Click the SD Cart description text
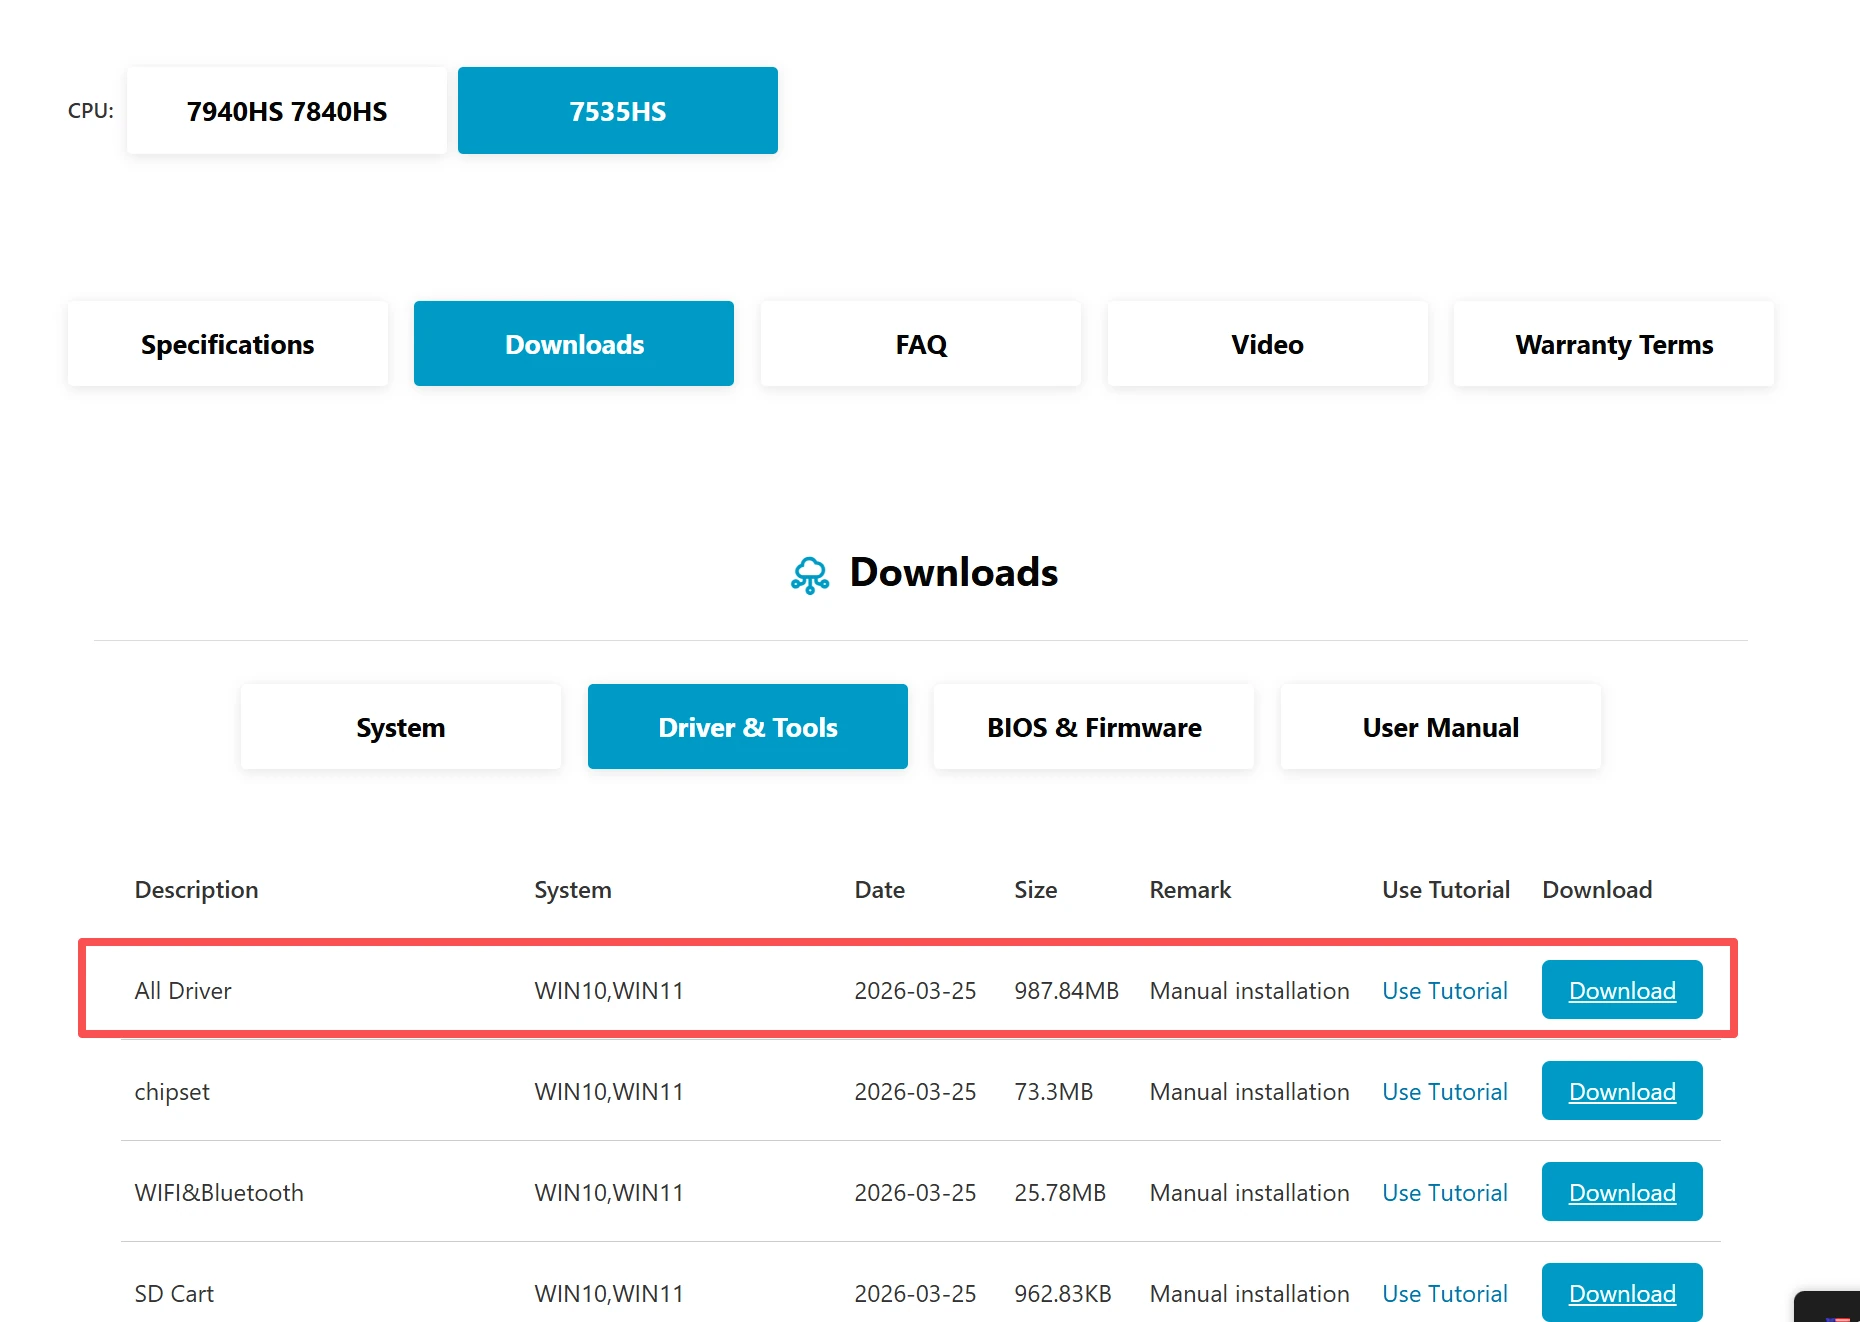1860x1322 pixels. pos(174,1294)
